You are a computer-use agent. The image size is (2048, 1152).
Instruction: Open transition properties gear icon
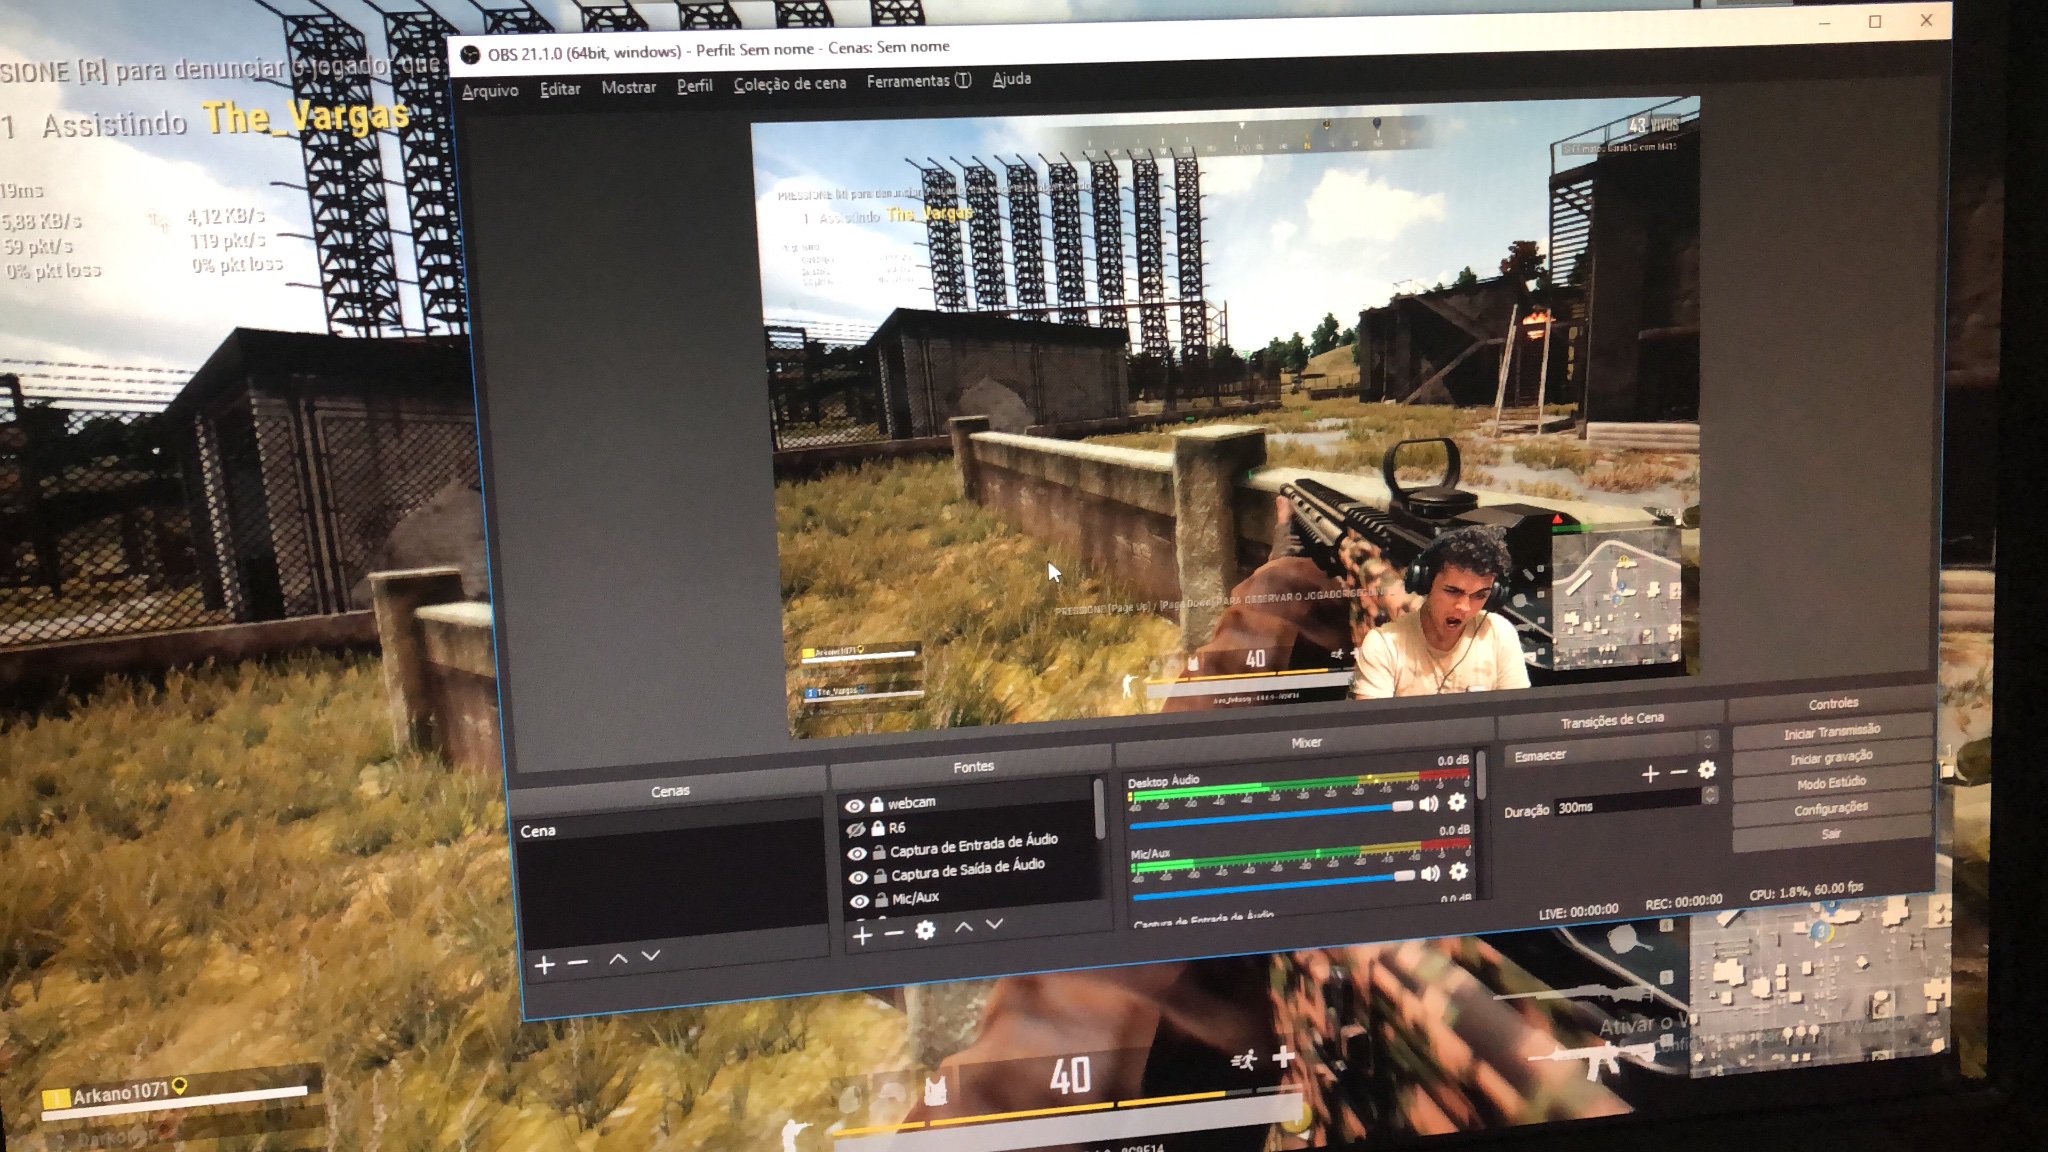coord(1707,770)
